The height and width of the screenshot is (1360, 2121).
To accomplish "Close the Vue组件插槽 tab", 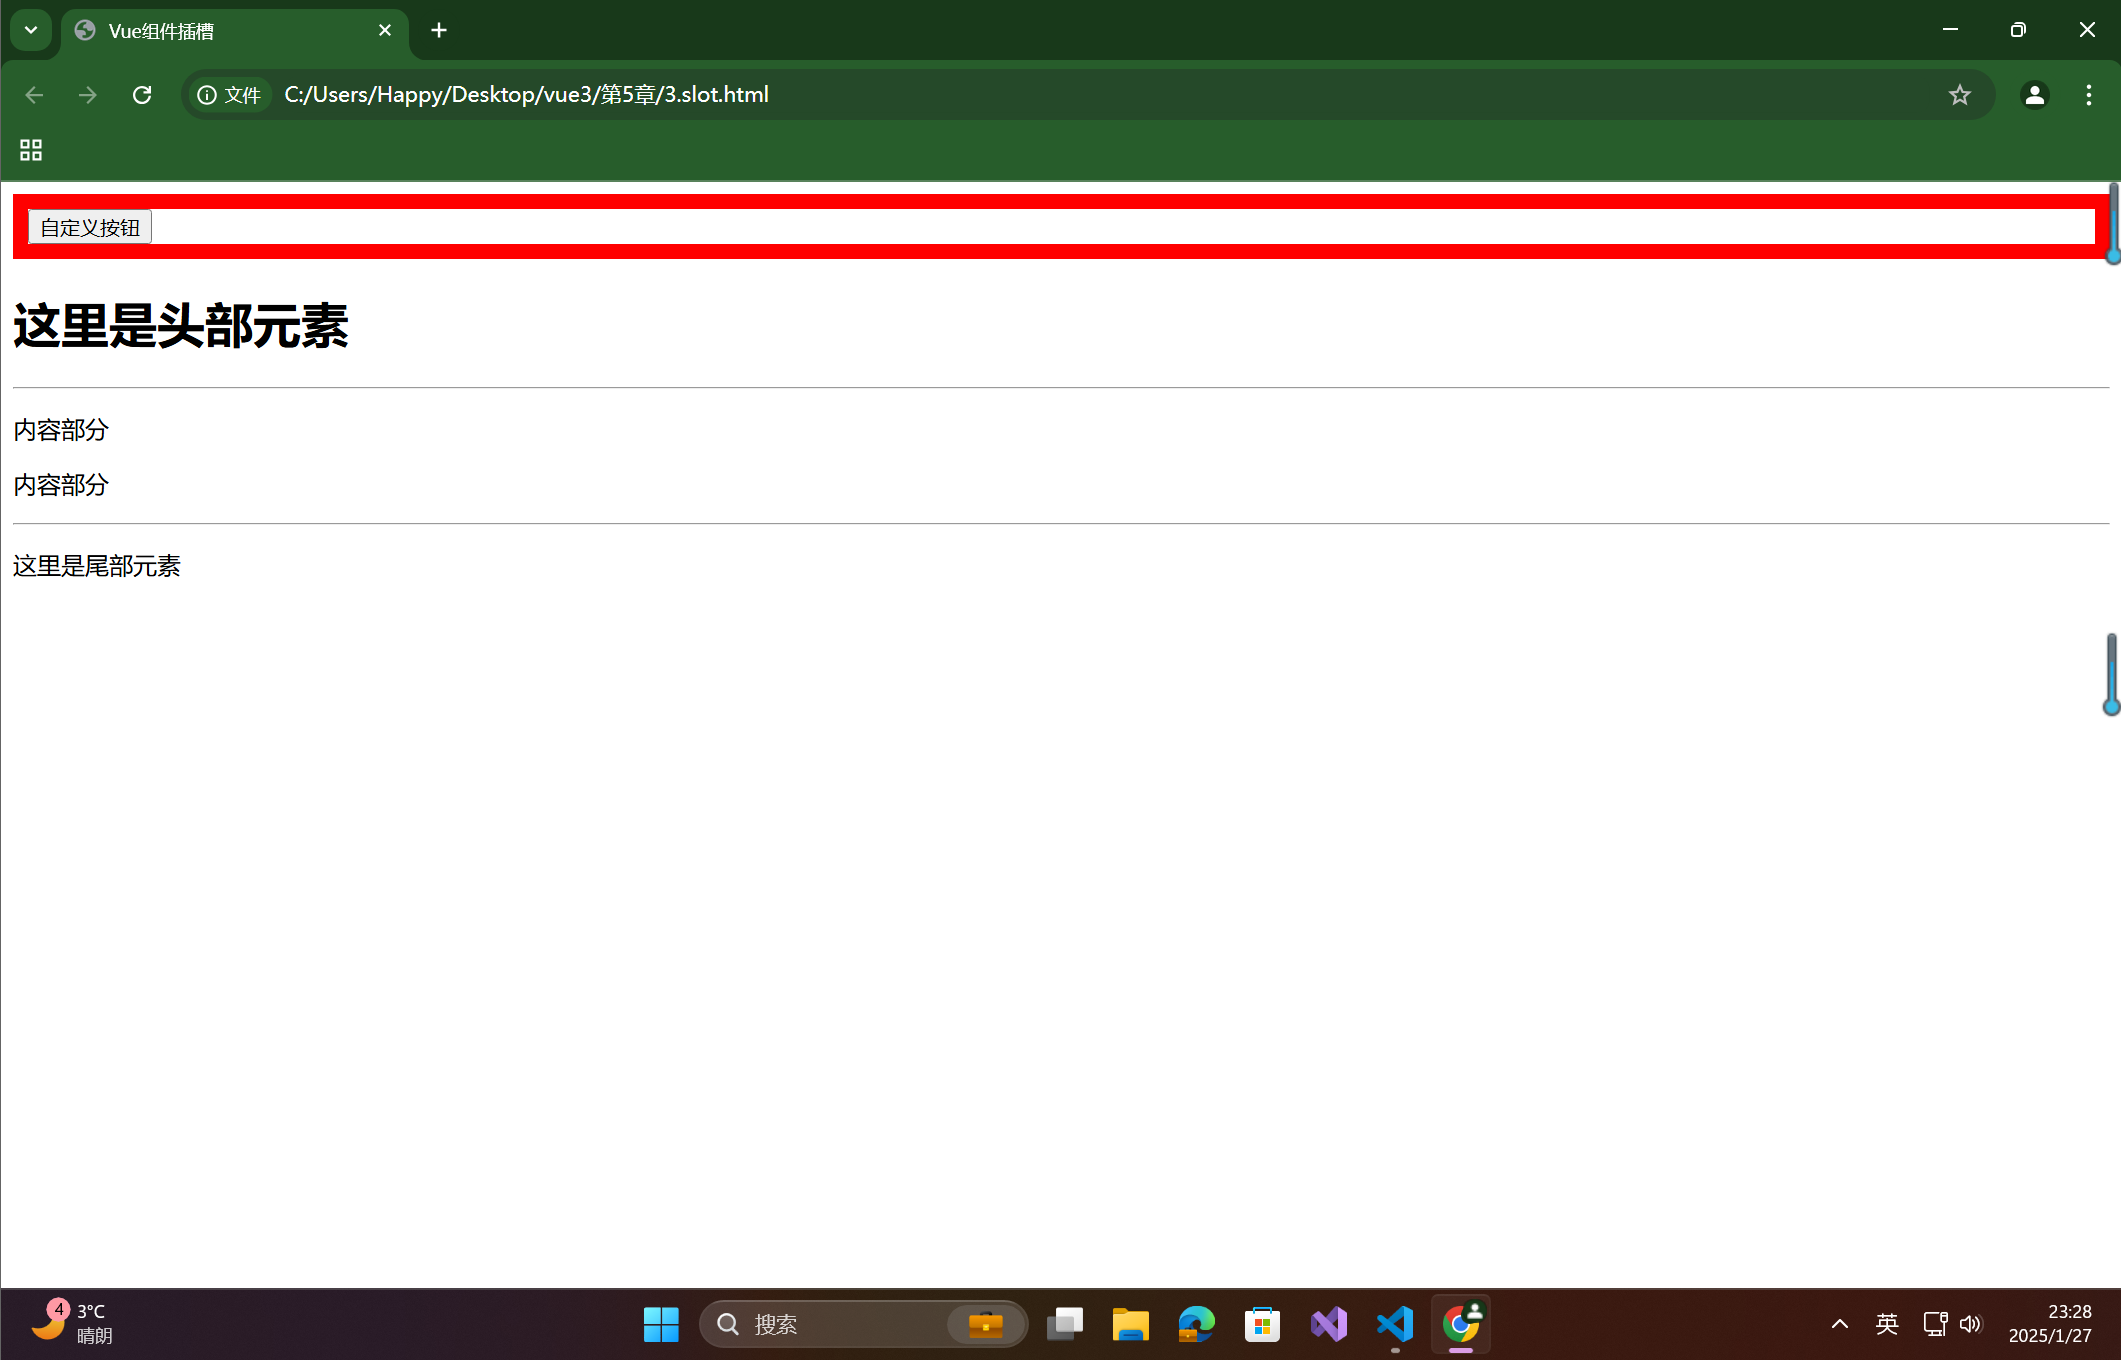I will pyautogui.click(x=385, y=31).
